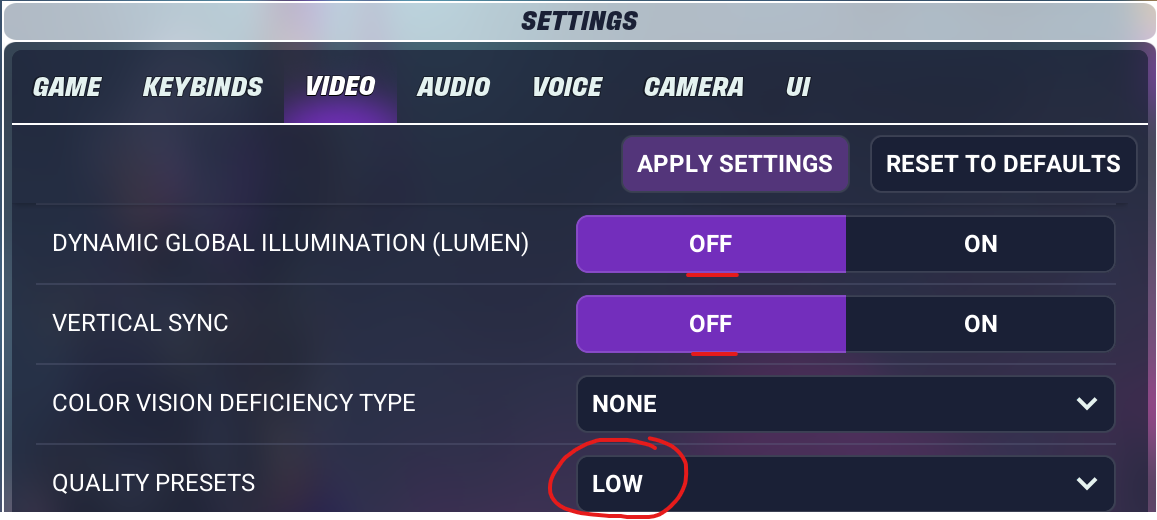Open the VOICE tab
Image resolution: width=1157 pixels, height=520 pixels.
(x=567, y=87)
